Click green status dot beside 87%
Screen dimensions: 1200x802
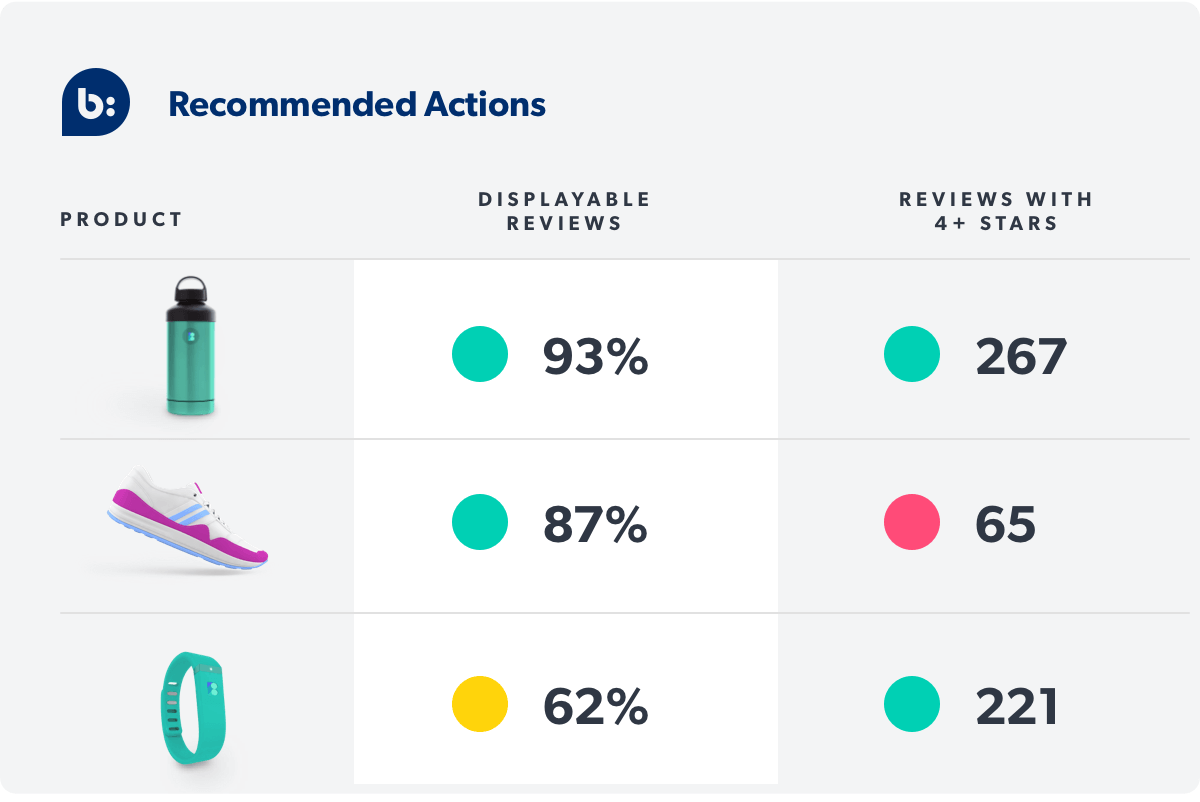pyautogui.click(x=480, y=522)
